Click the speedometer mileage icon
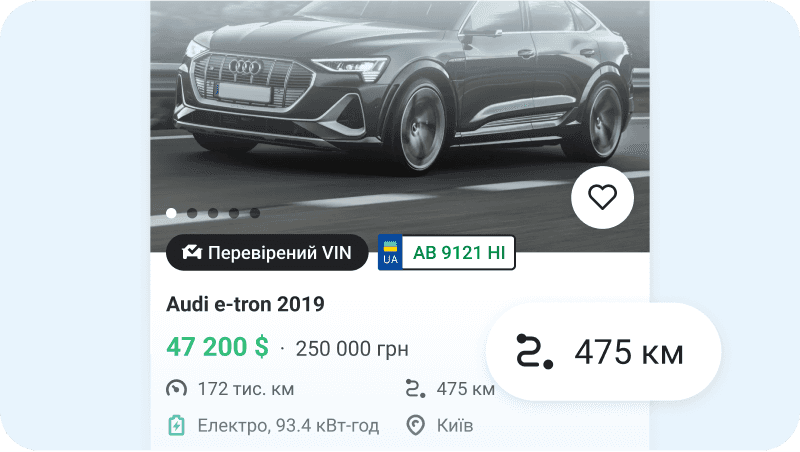The image size is (800, 452). tap(176, 389)
